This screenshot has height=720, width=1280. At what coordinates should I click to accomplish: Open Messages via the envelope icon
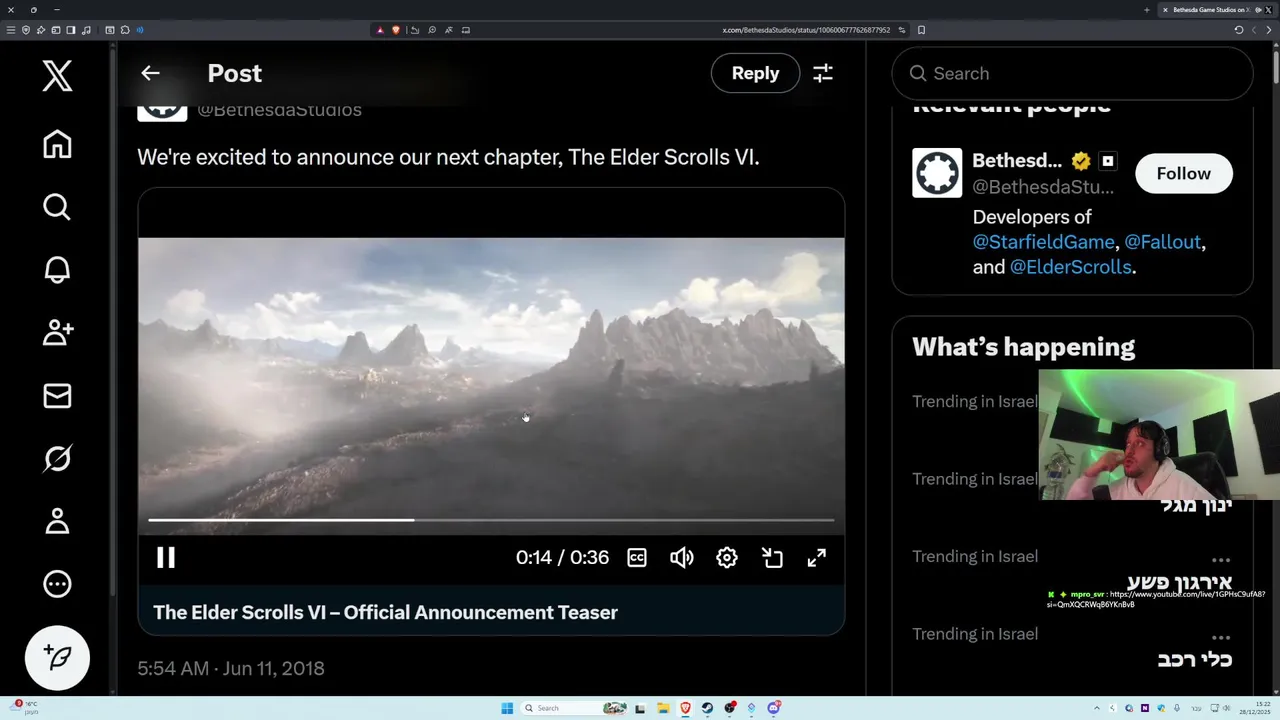pyautogui.click(x=57, y=395)
